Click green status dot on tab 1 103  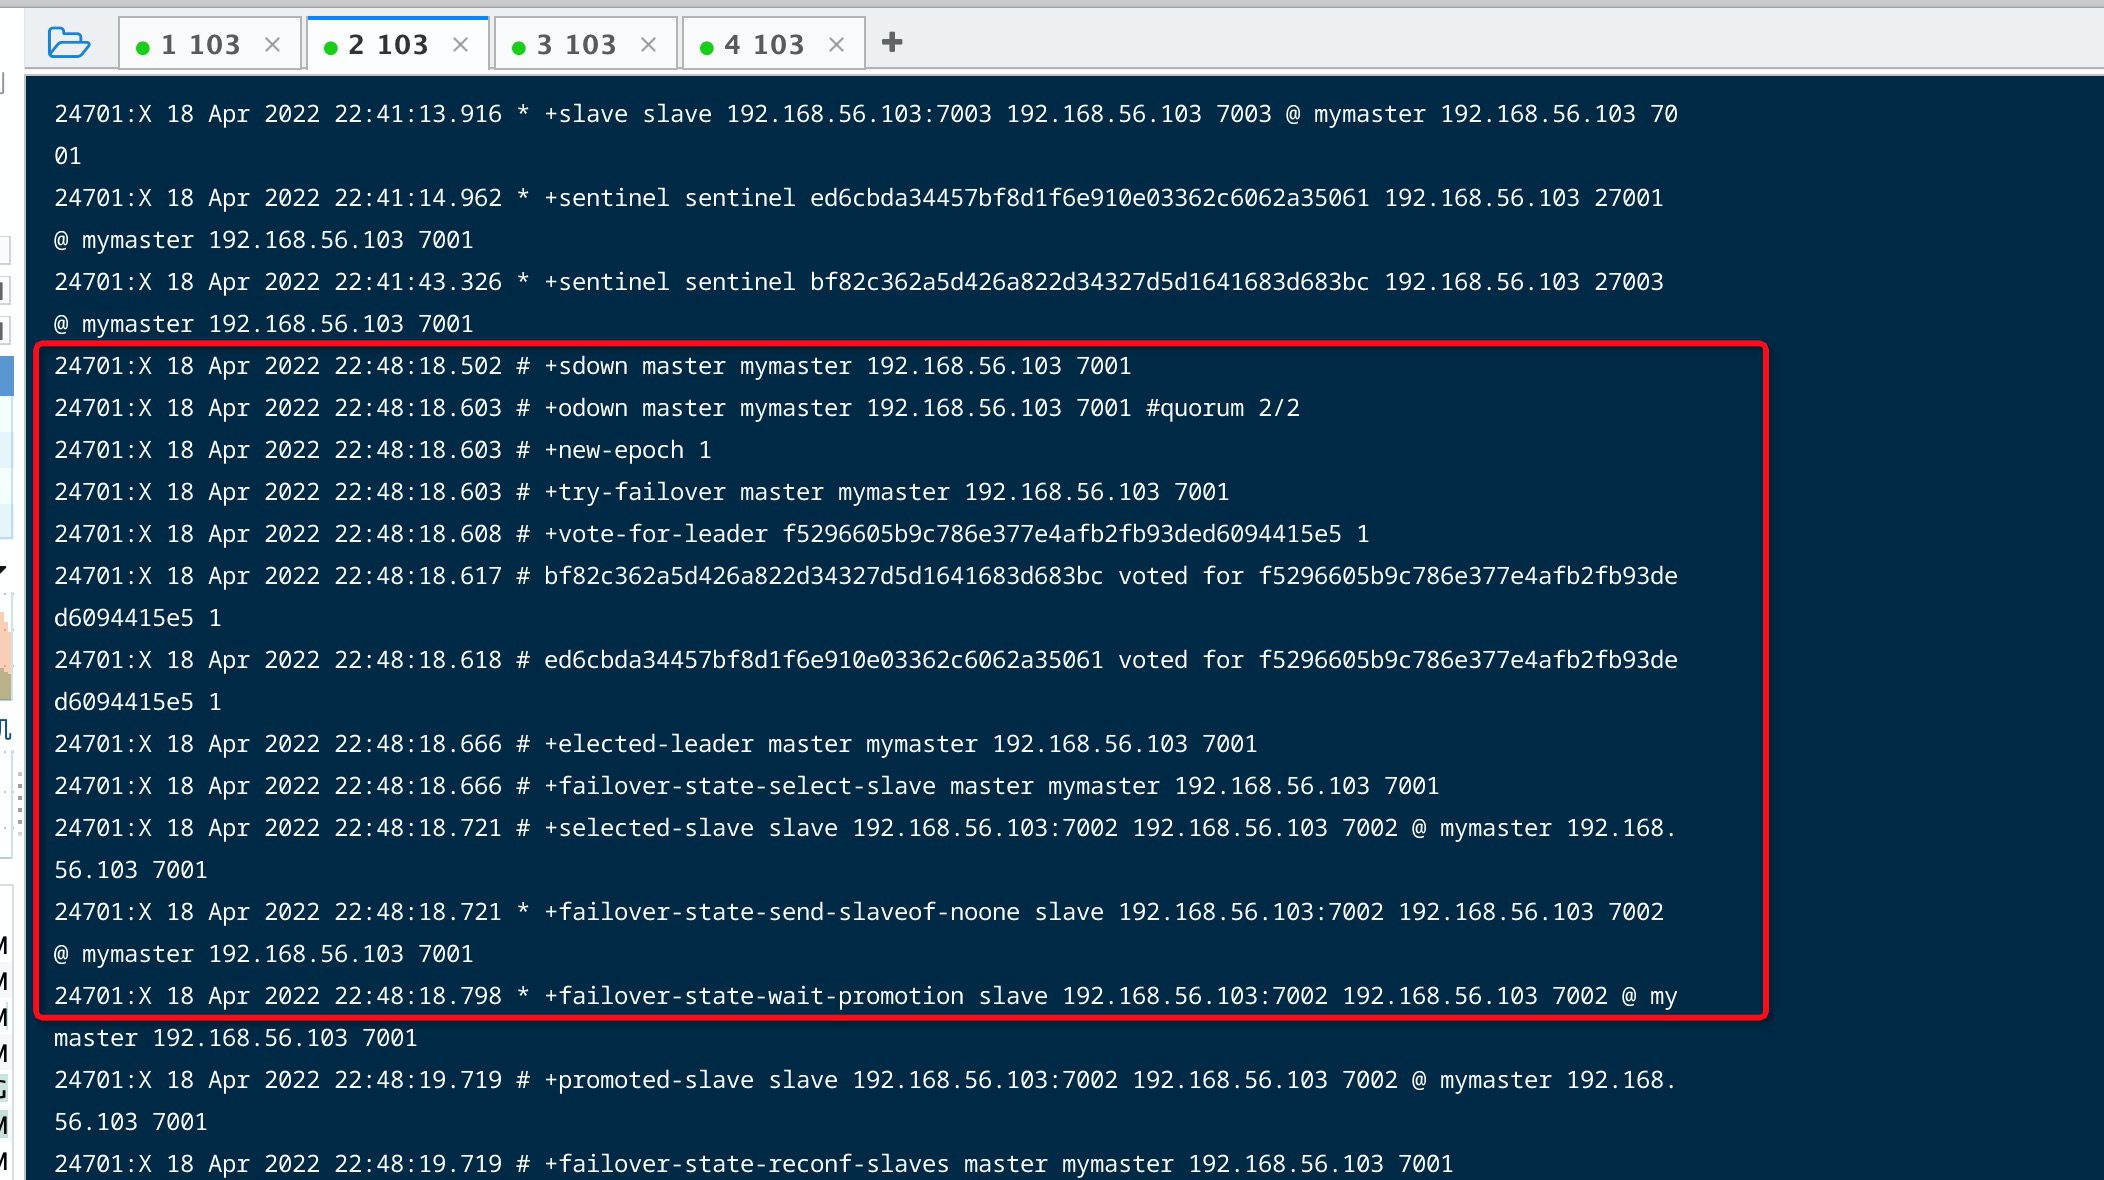pos(143,47)
